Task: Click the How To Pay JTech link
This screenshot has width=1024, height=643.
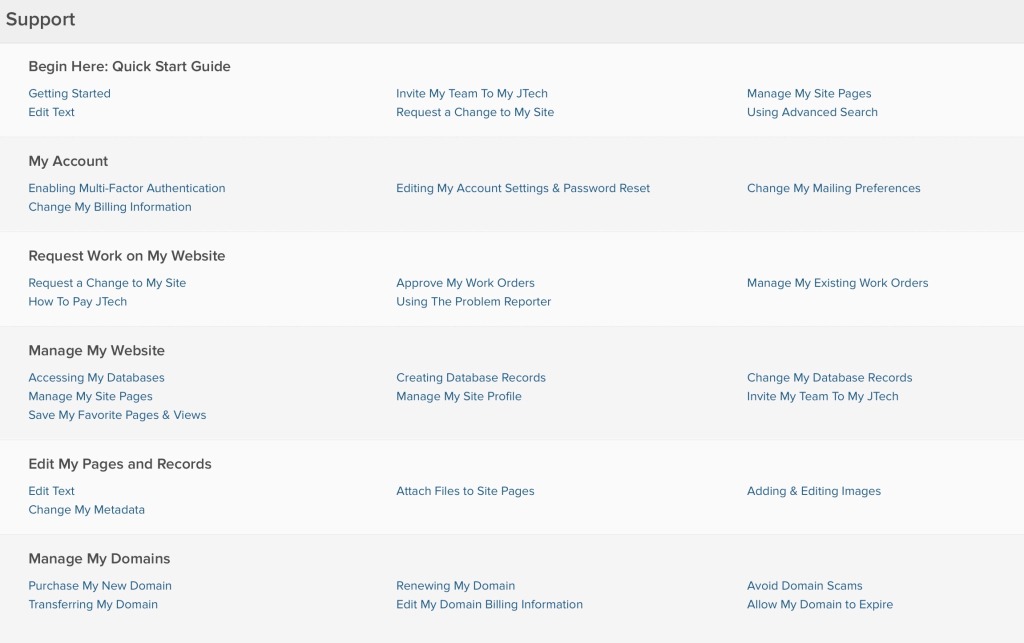Action: pos(78,301)
